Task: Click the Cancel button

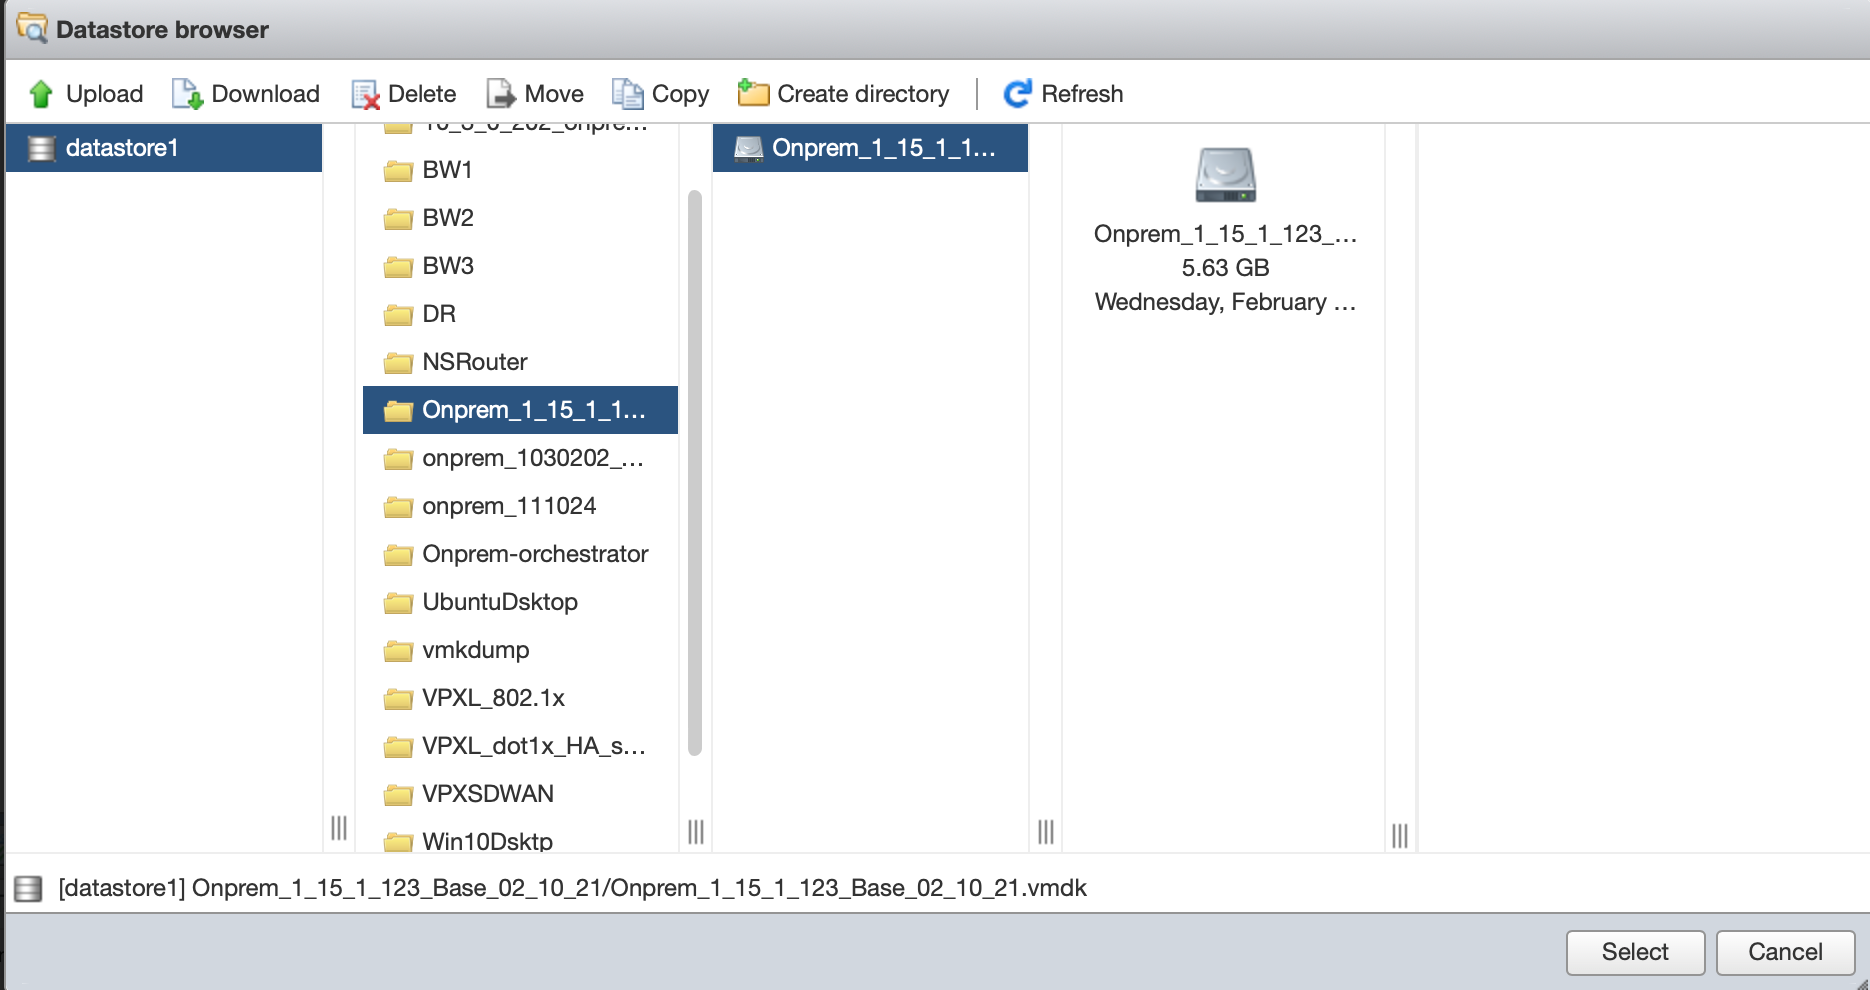Action: [1785, 952]
